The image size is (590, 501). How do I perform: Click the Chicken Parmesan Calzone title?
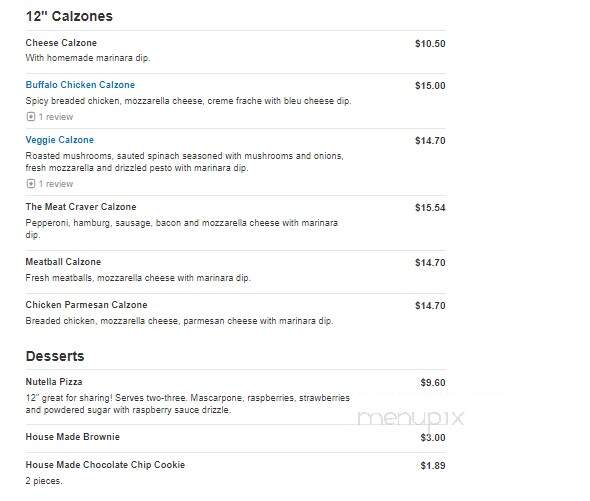(87, 305)
